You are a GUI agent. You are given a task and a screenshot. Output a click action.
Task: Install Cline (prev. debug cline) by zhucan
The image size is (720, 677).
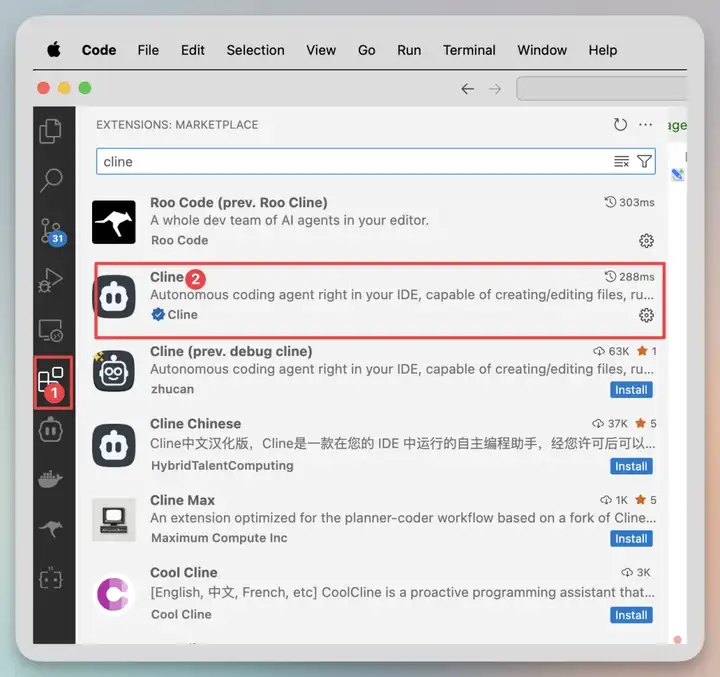coord(631,389)
